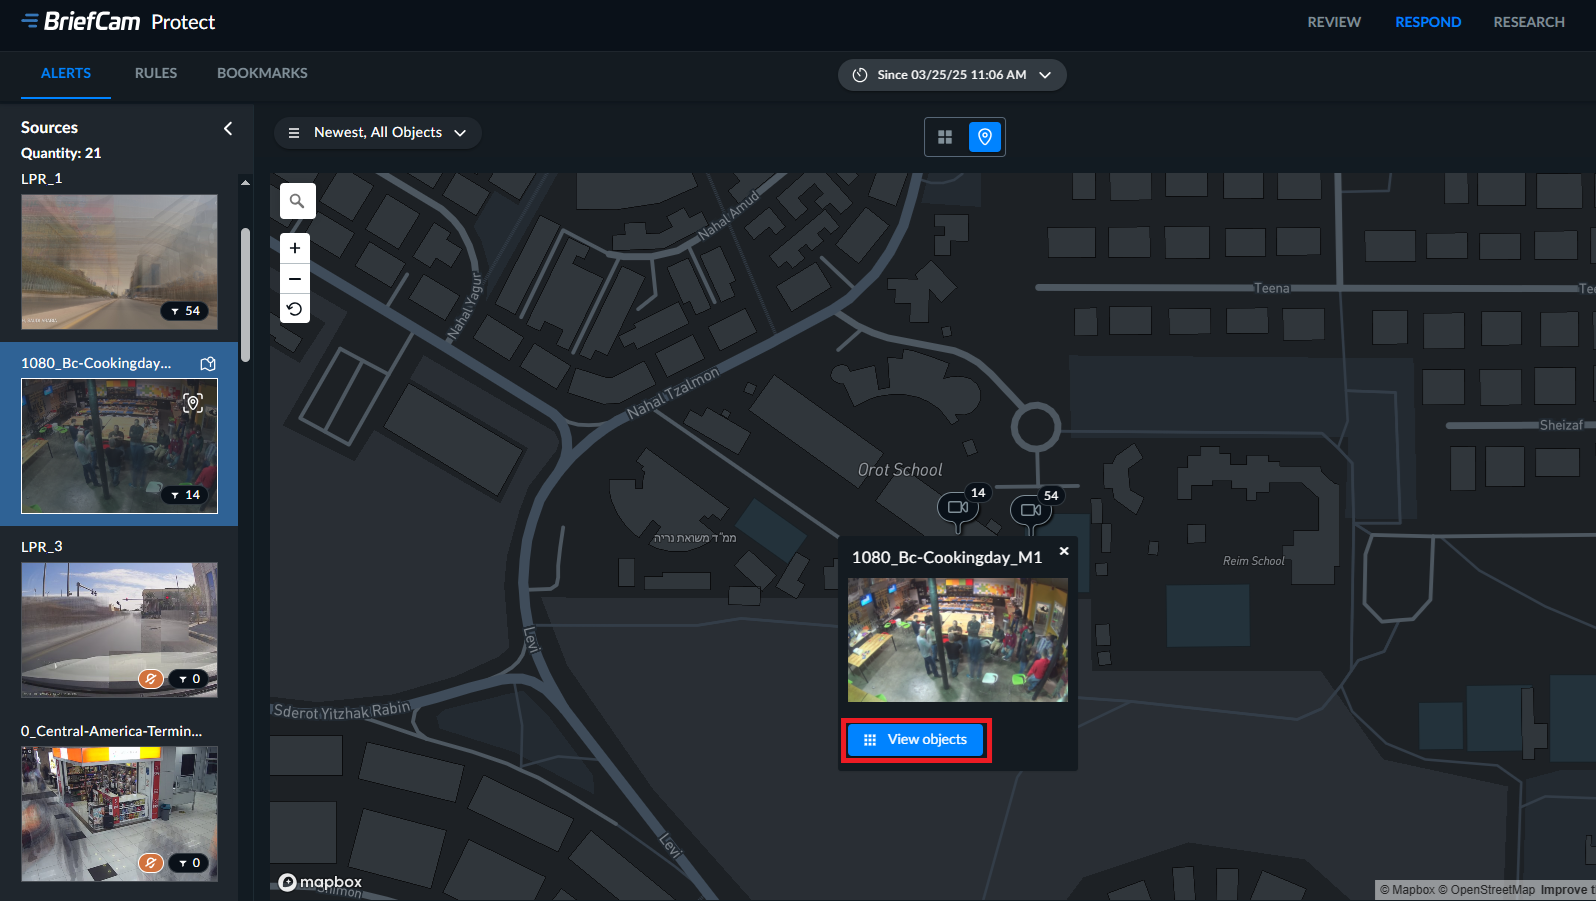Viewport: 1596px width, 901px height.
Task: Click the map search magnifier button
Action: [297, 201]
